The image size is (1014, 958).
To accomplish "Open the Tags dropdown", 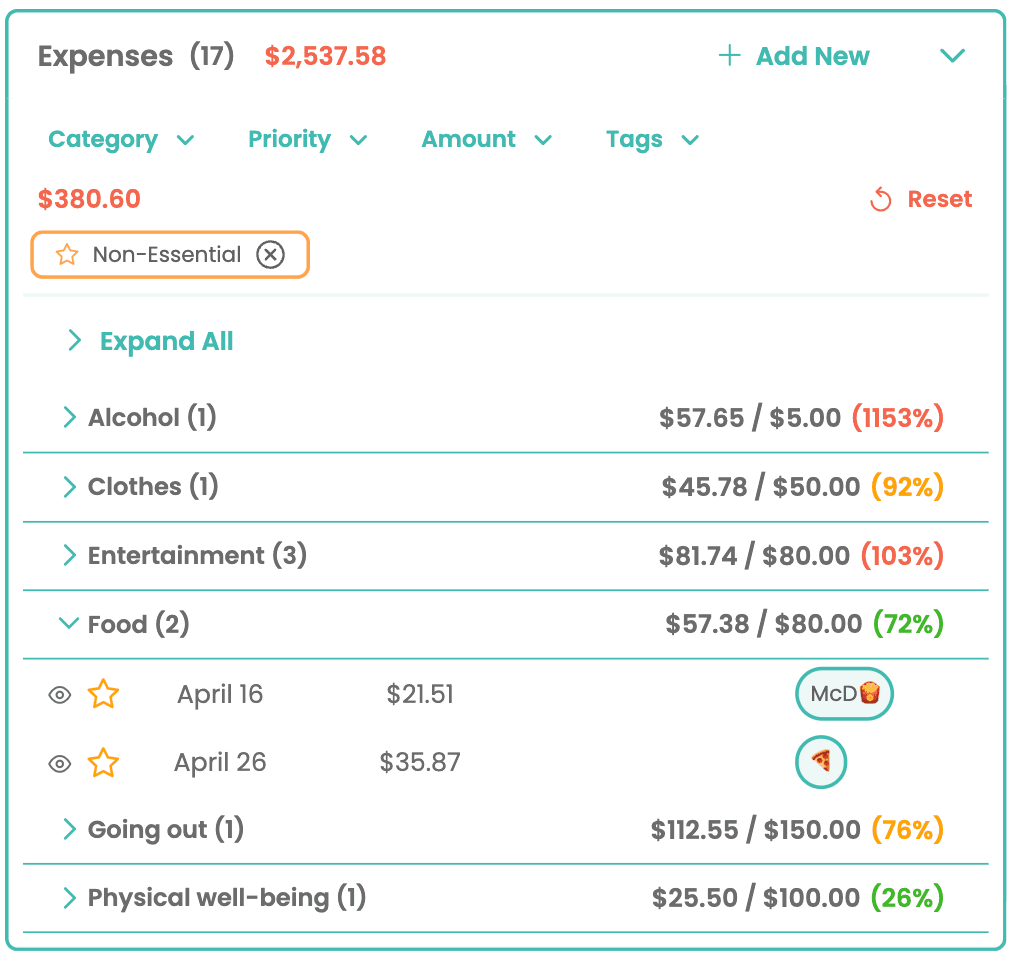I will point(651,139).
